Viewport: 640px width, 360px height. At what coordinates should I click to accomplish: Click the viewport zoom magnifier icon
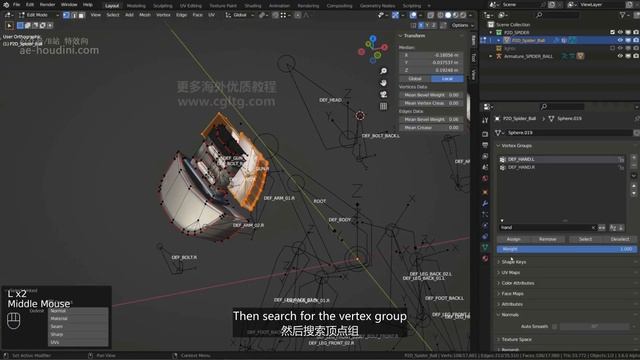pyautogui.click(x=383, y=71)
